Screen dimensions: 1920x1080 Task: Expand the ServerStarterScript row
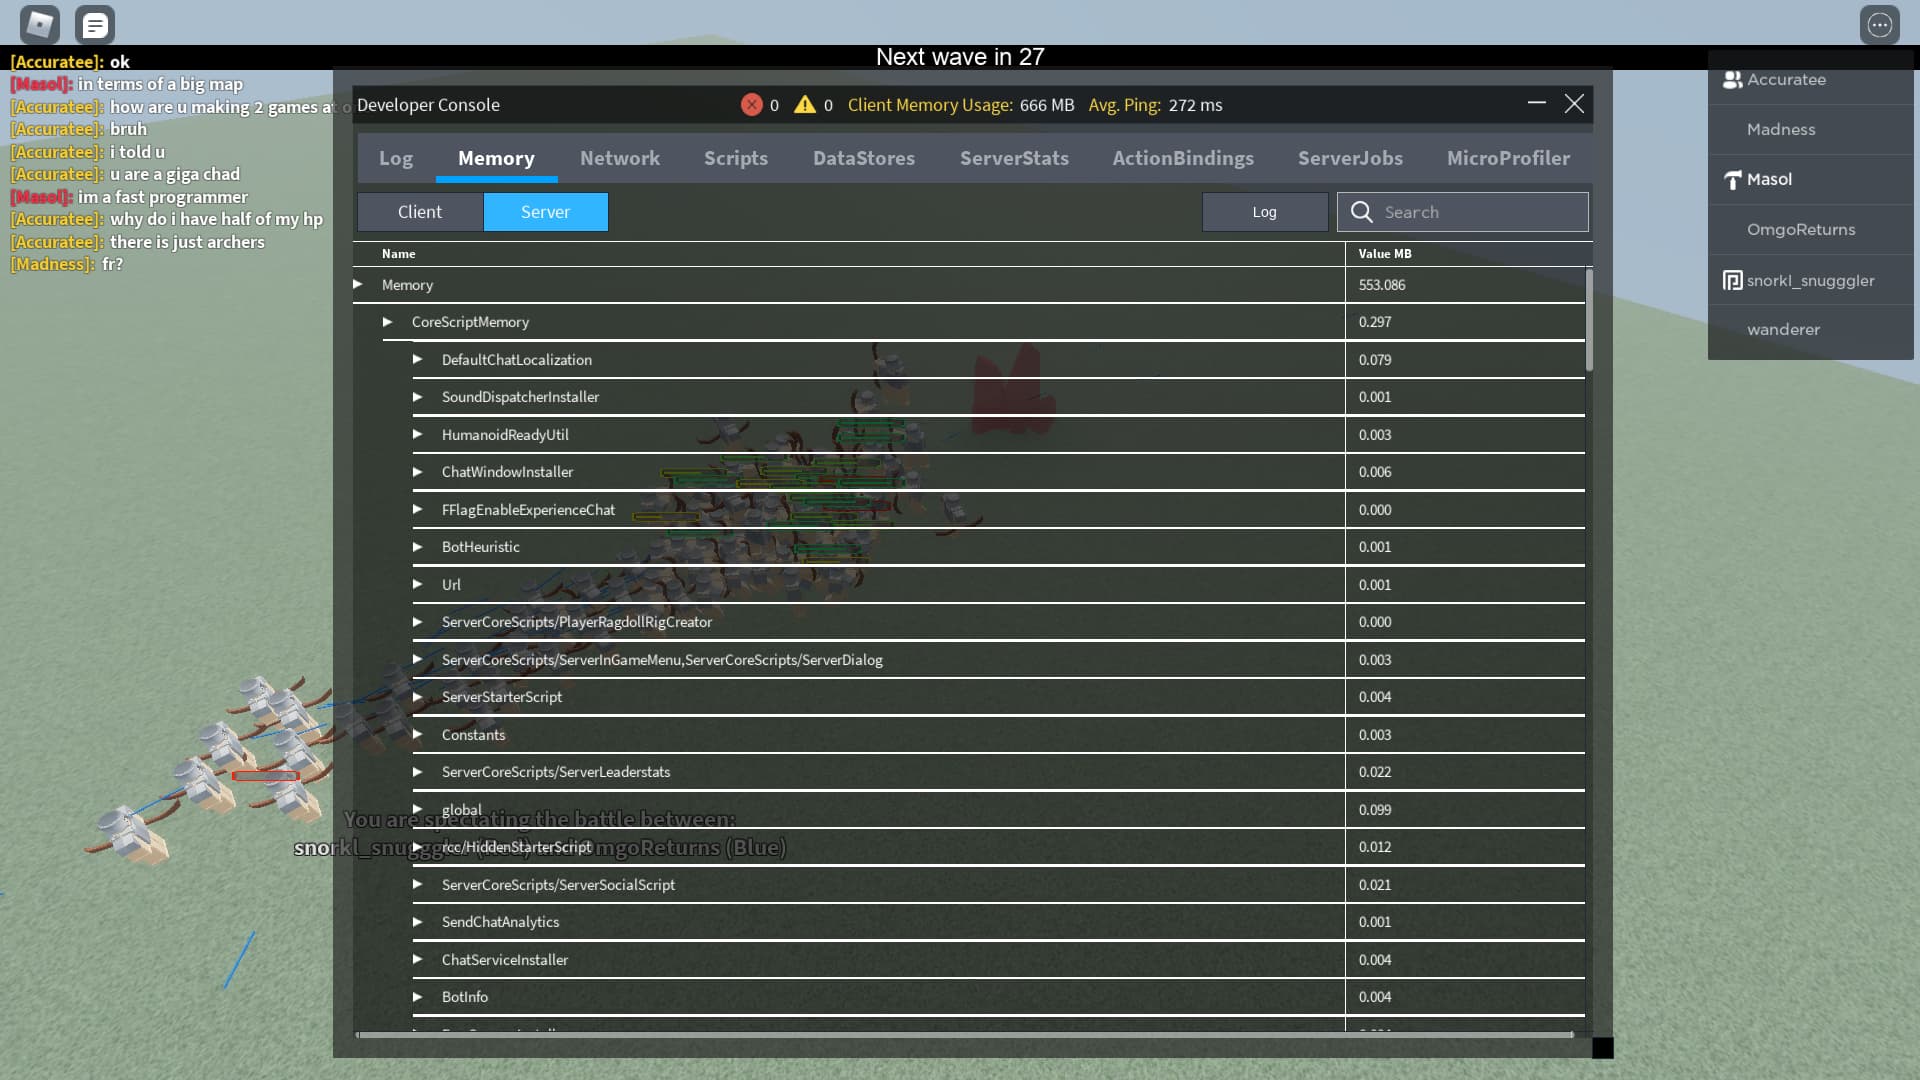tap(418, 697)
